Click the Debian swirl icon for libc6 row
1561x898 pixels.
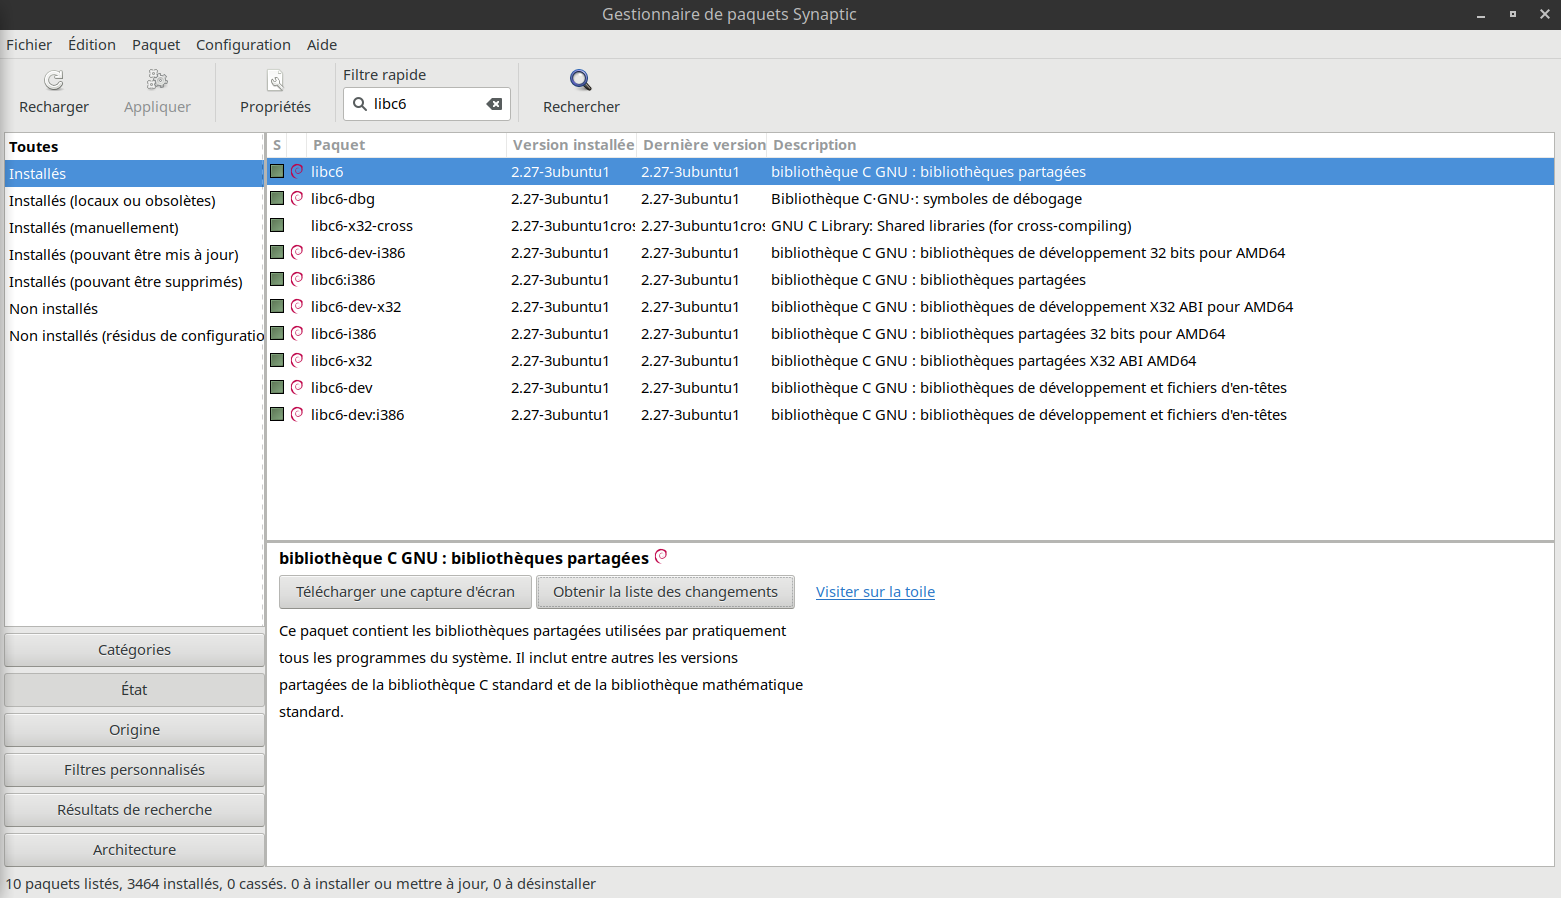pos(297,171)
